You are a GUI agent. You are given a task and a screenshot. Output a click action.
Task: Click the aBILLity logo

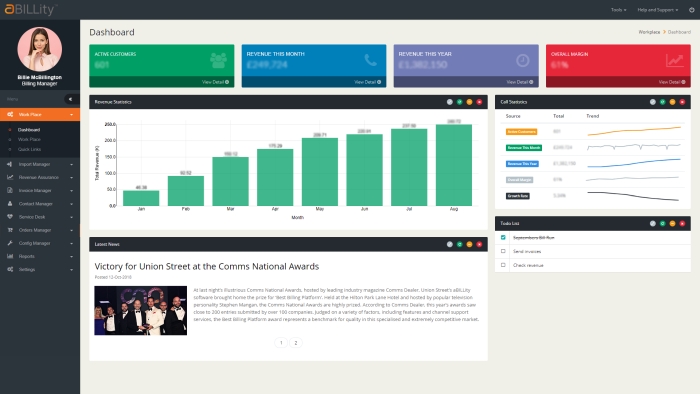tap(31, 9)
